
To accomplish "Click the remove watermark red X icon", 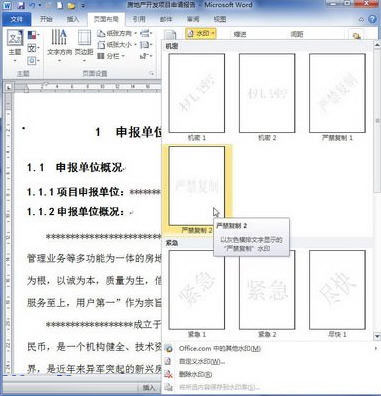I will (169, 374).
